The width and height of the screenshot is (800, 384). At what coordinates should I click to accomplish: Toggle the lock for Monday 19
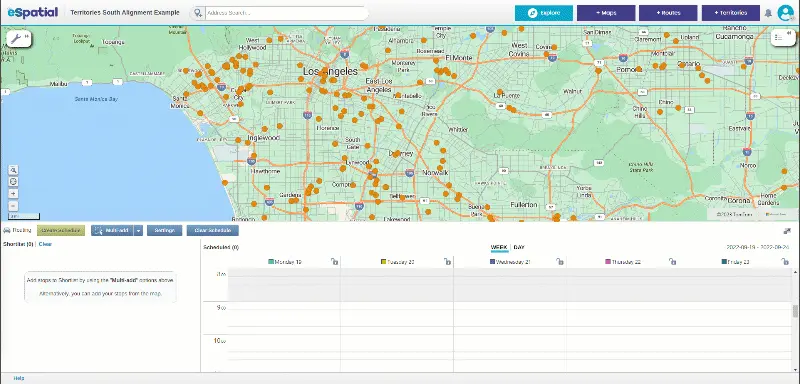[x=334, y=262]
